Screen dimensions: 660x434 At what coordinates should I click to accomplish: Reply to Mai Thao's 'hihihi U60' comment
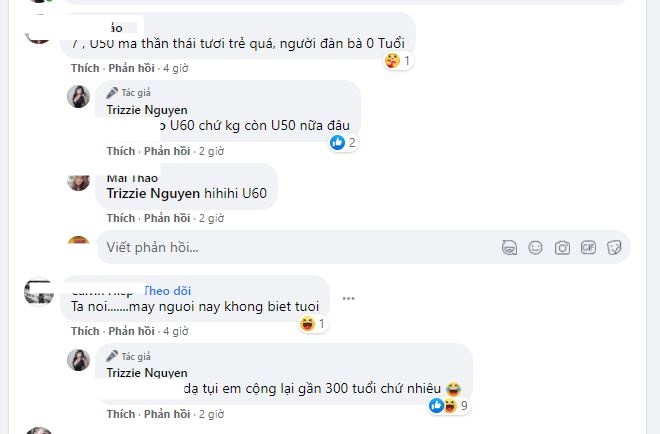coord(167,218)
